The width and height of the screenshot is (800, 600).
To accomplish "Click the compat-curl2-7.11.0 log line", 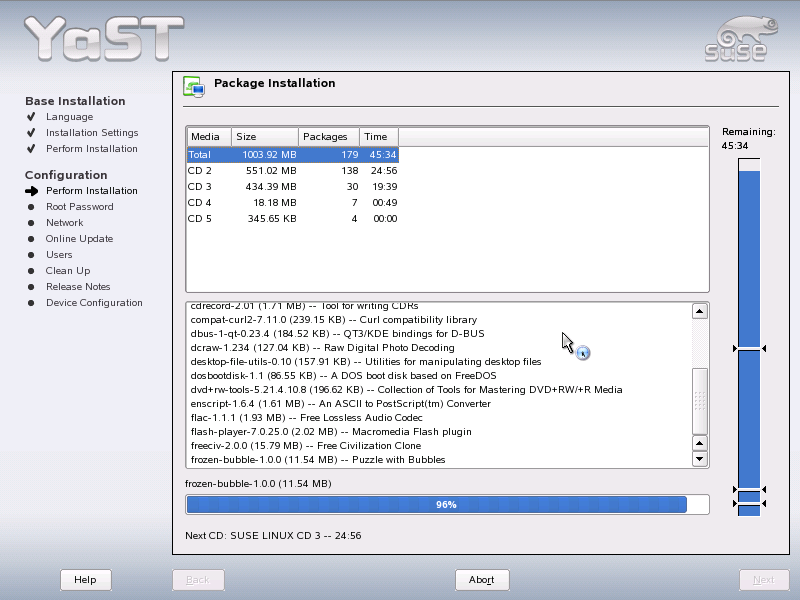I will (334, 320).
